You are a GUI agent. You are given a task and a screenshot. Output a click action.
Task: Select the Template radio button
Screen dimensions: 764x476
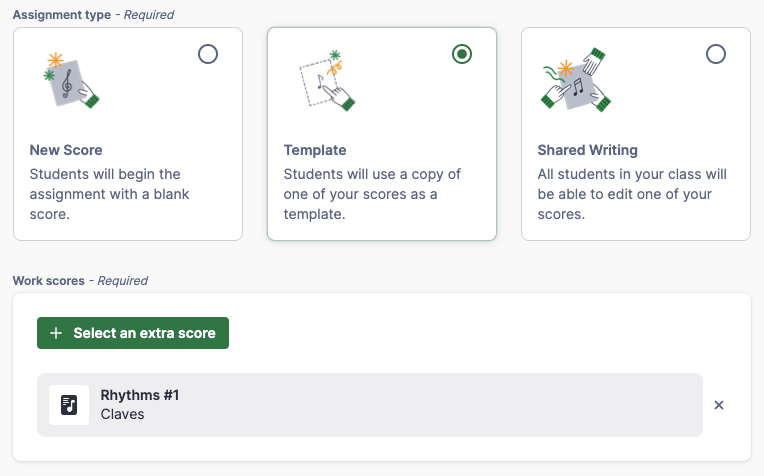point(462,54)
